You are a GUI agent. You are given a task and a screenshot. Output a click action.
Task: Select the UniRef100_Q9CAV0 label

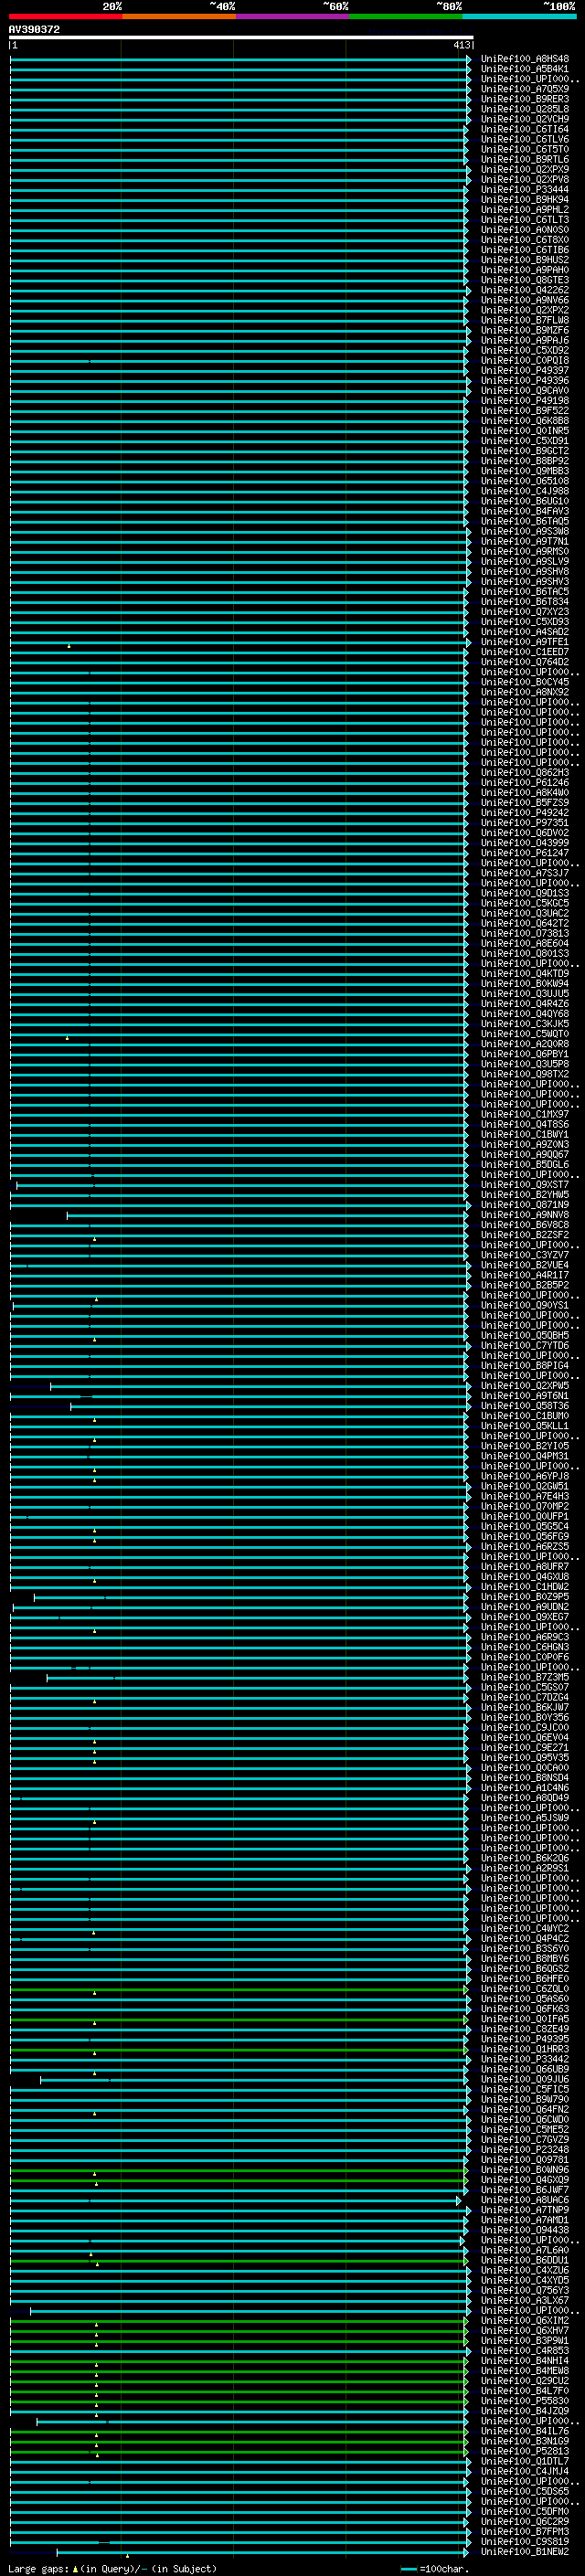pos(525,390)
